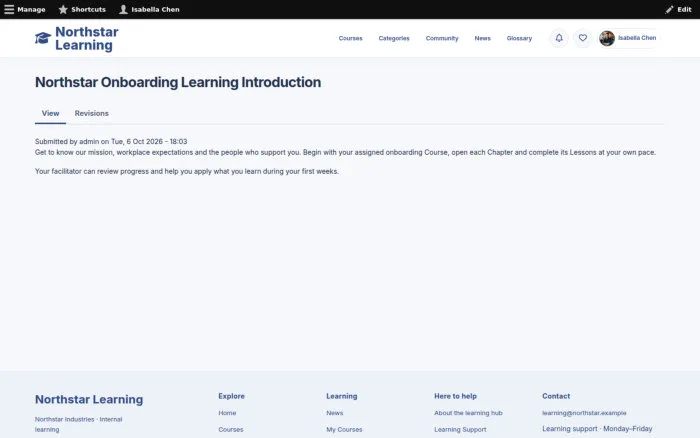Viewport: 700px width, 438px height.
Task: Click the 'Submitted by admin' date line
Action: [111, 142]
